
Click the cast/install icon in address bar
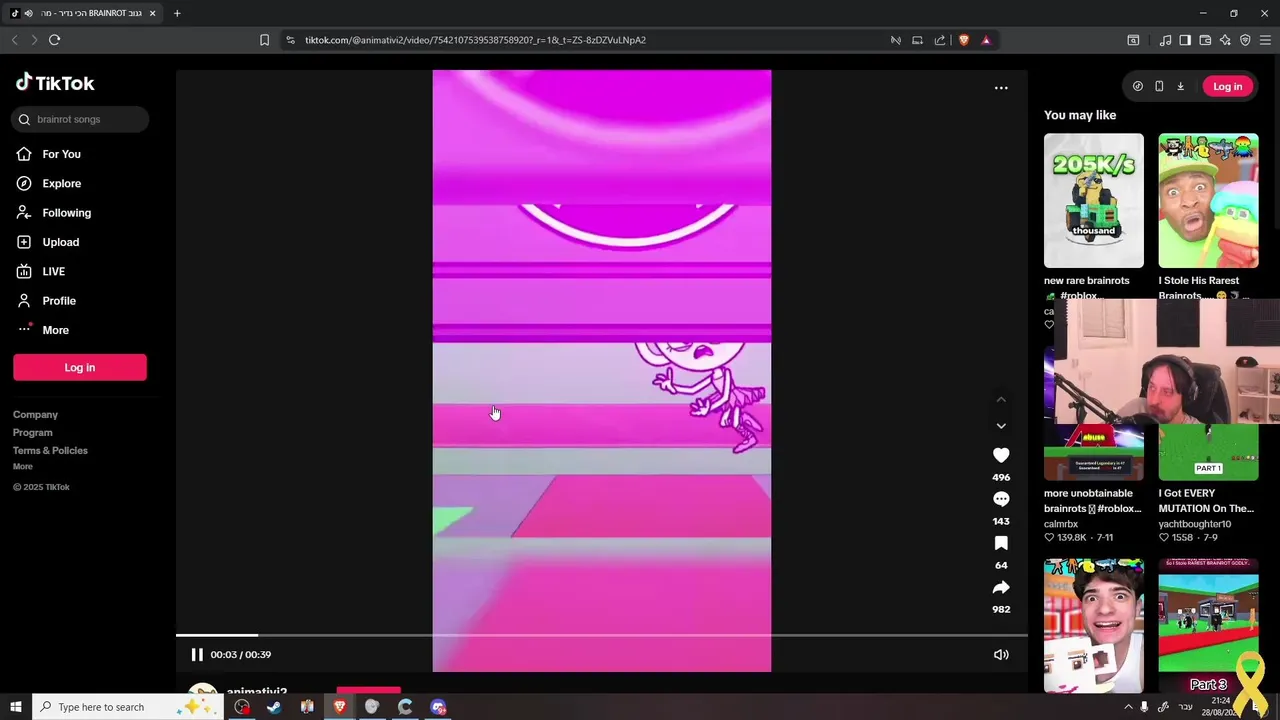pyautogui.click(x=917, y=40)
